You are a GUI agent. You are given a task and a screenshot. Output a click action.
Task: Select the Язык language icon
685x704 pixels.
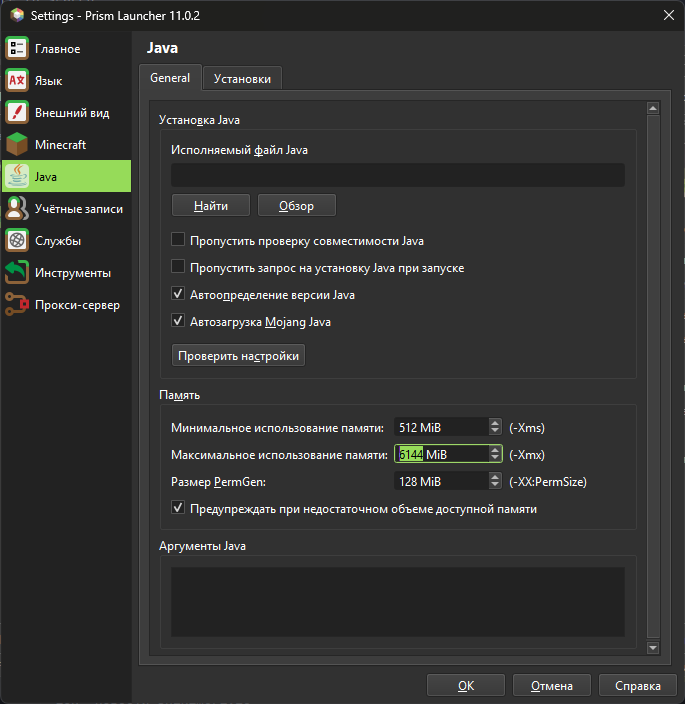tap(17, 80)
